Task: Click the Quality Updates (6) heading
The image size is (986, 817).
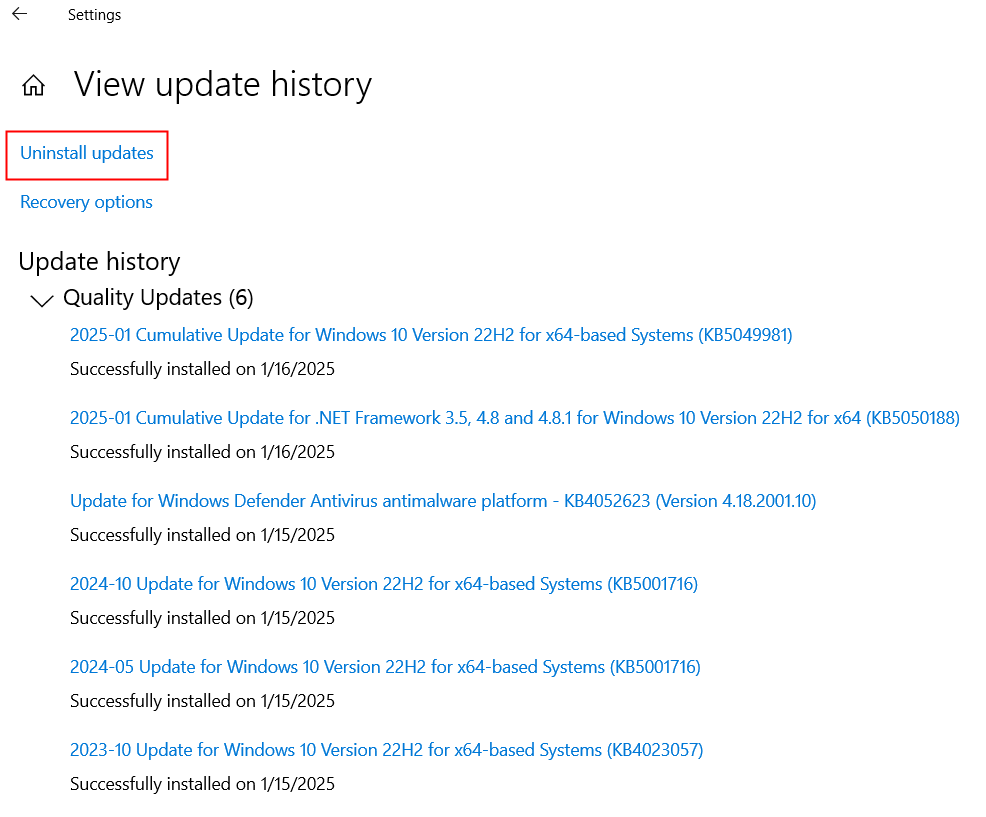Action: (x=159, y=297)
